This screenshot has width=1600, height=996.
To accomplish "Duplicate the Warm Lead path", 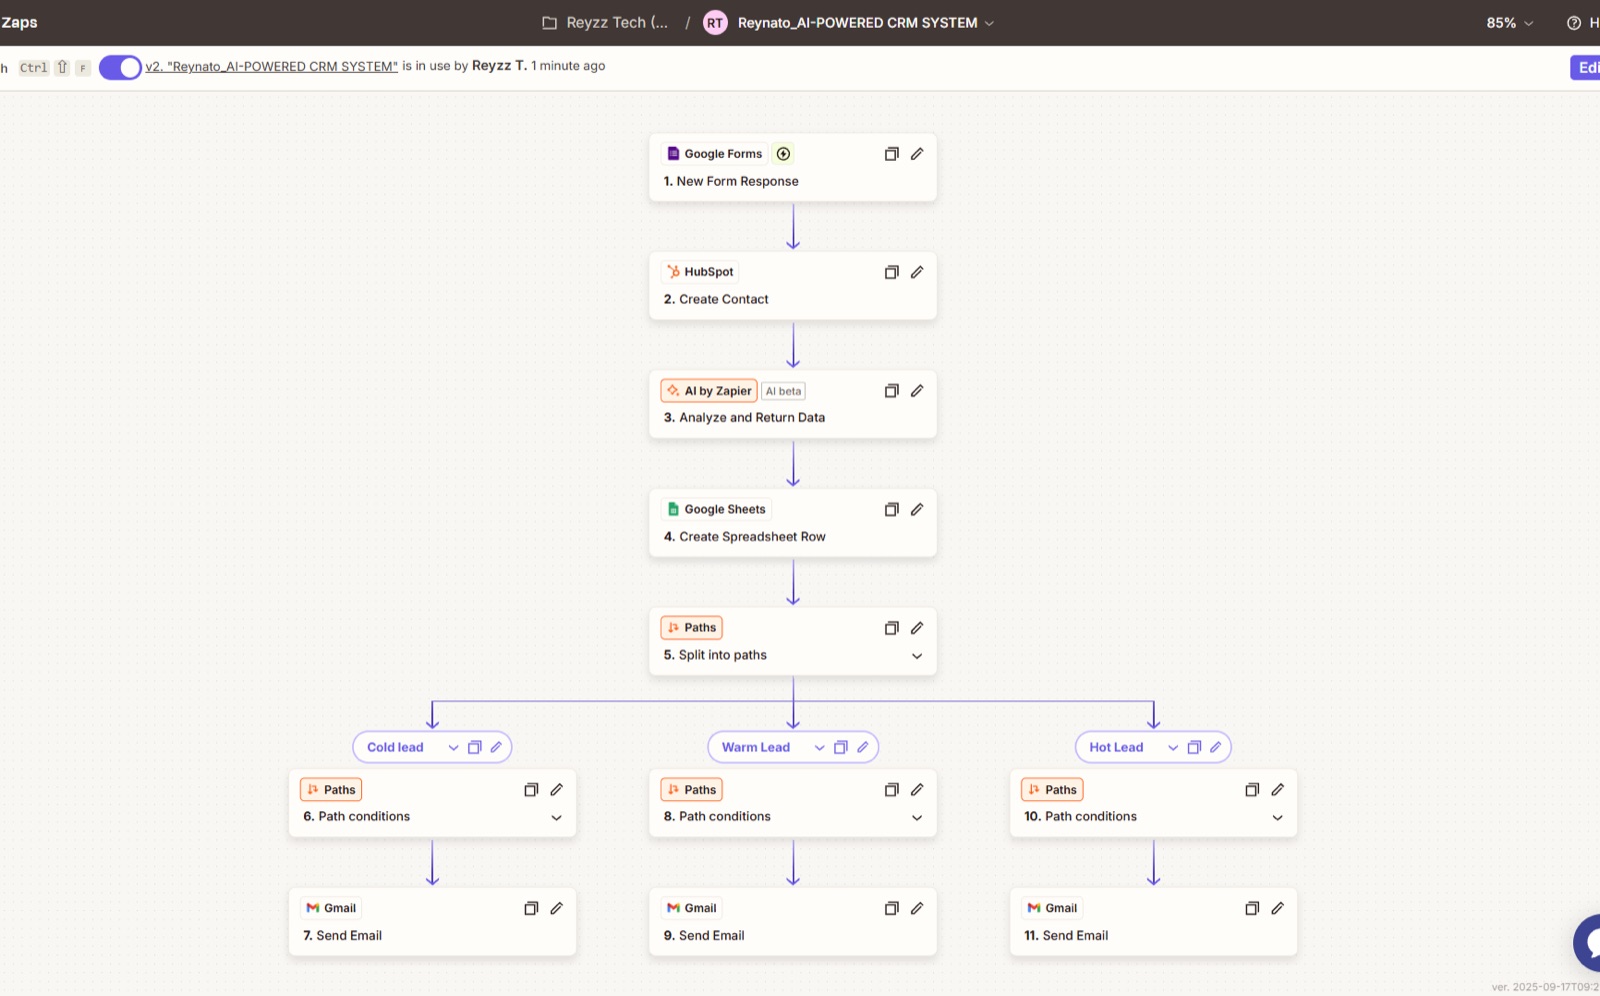I will pyautogui.click(x=841, y=747).
